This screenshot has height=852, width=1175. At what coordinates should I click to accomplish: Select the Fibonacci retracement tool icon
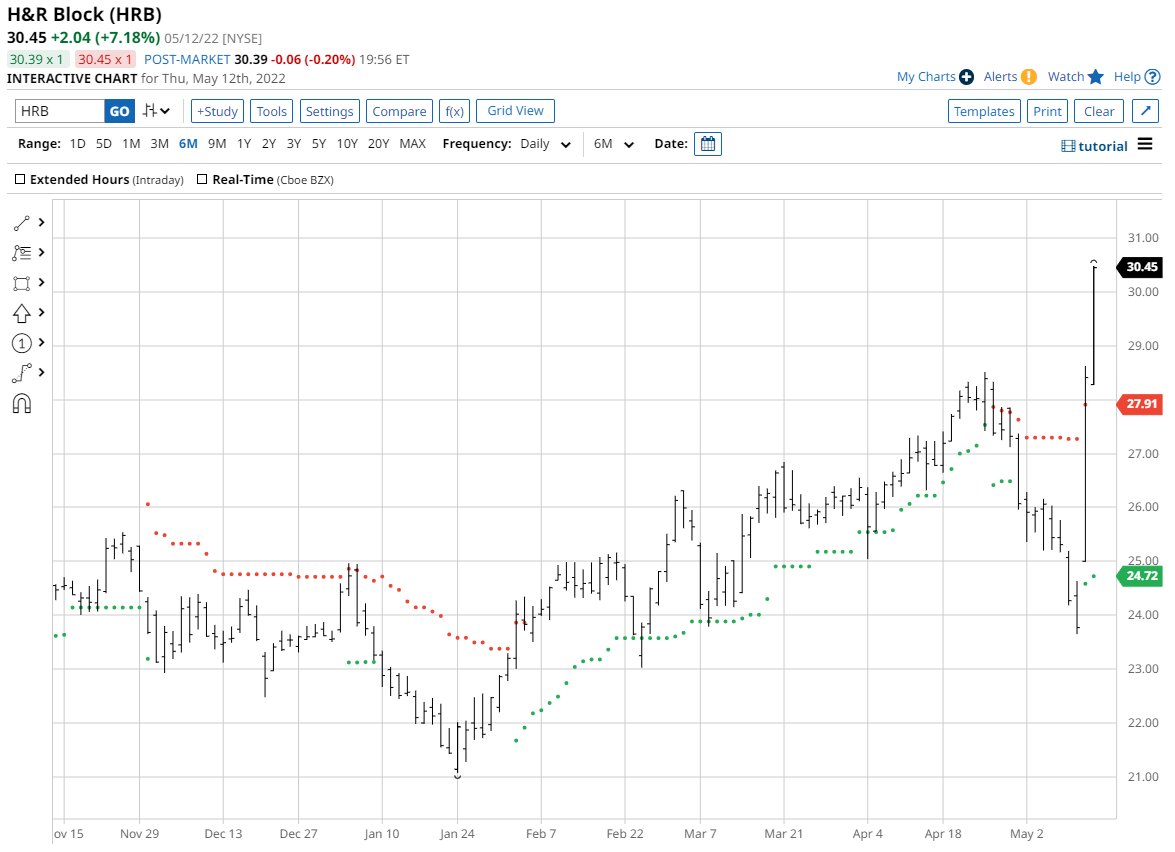pyautogui.click(x=21, y=253)
